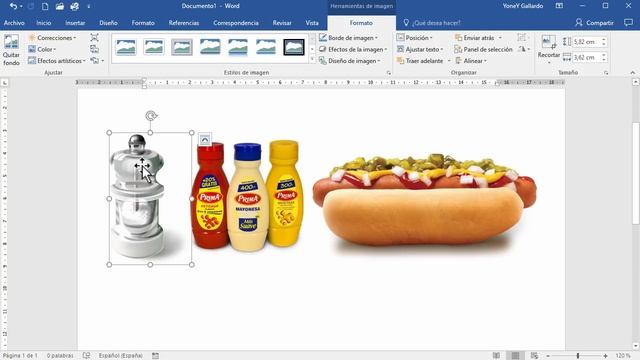The image size is (640, 360).
Task: Click the compress pictures icon
Action: 94,38
